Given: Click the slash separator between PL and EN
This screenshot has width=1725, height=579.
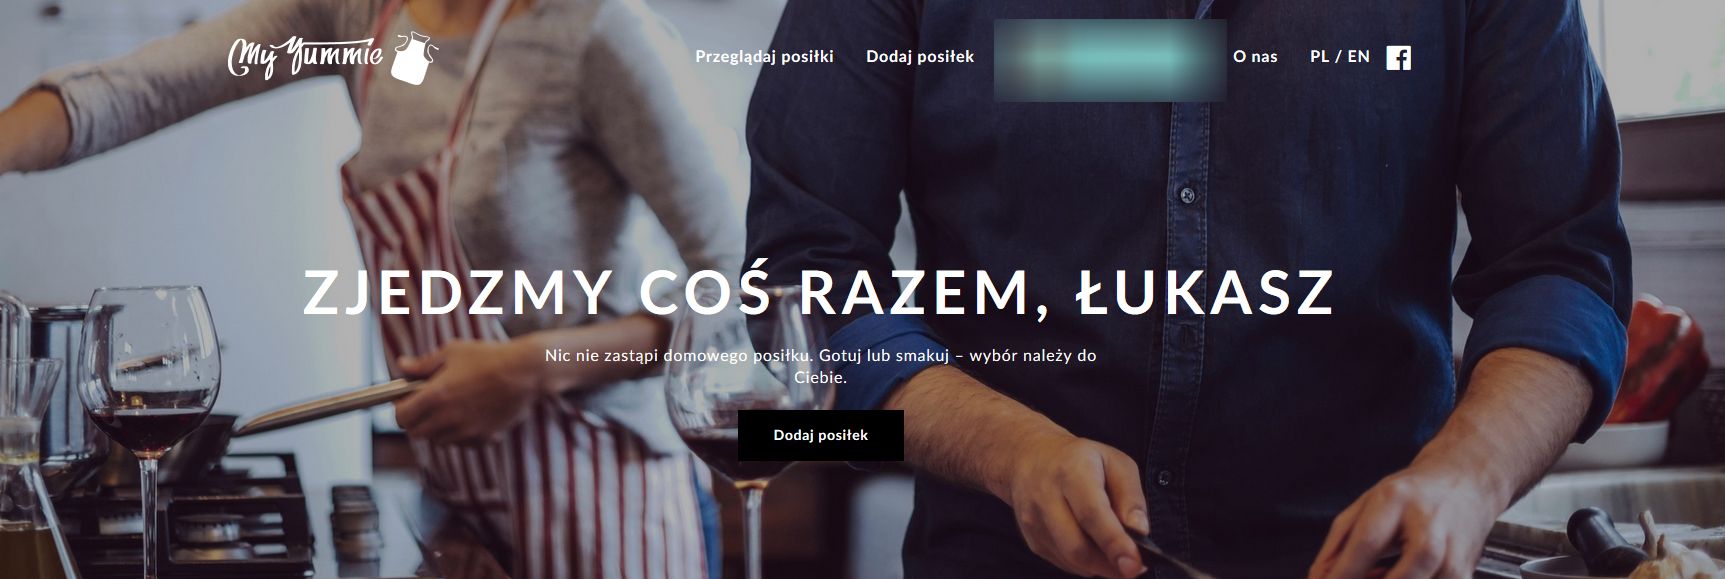Looking at the screenshot, I should pyautogui.click(x=1339, y=57).
